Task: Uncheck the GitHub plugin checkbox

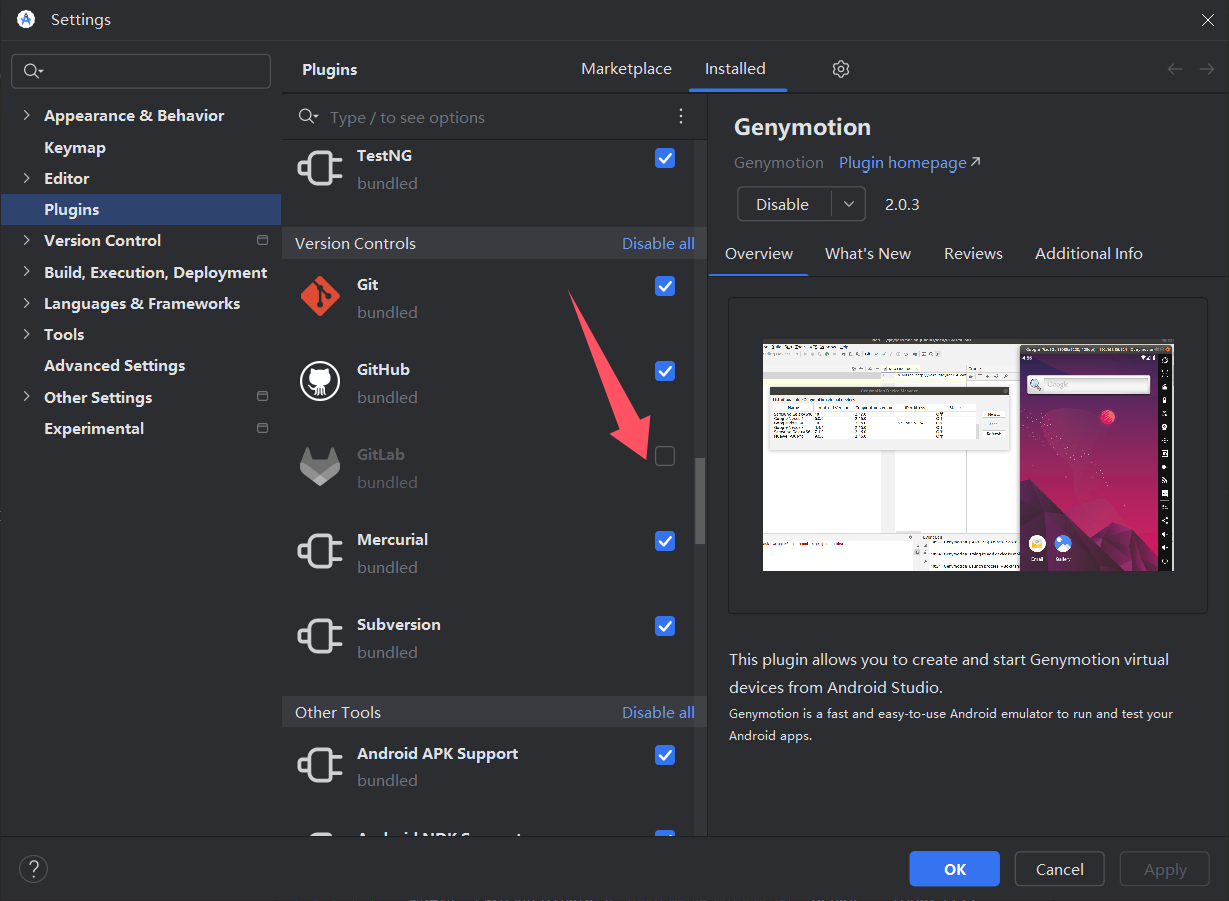Action: [665, 371]
